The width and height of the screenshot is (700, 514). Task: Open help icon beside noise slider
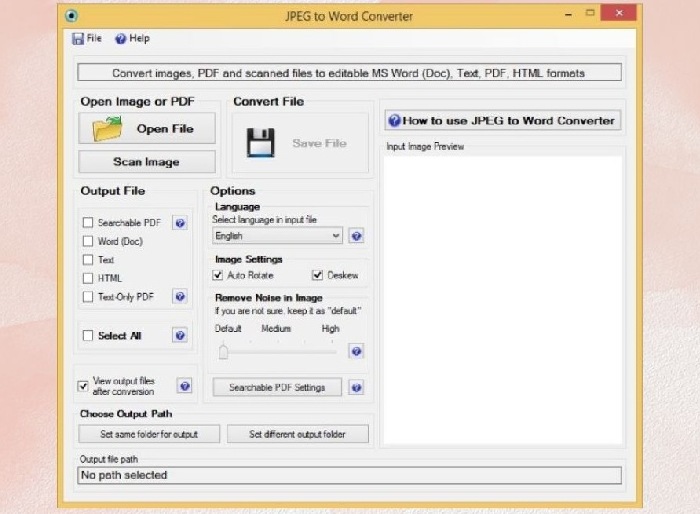click(356, 351)
